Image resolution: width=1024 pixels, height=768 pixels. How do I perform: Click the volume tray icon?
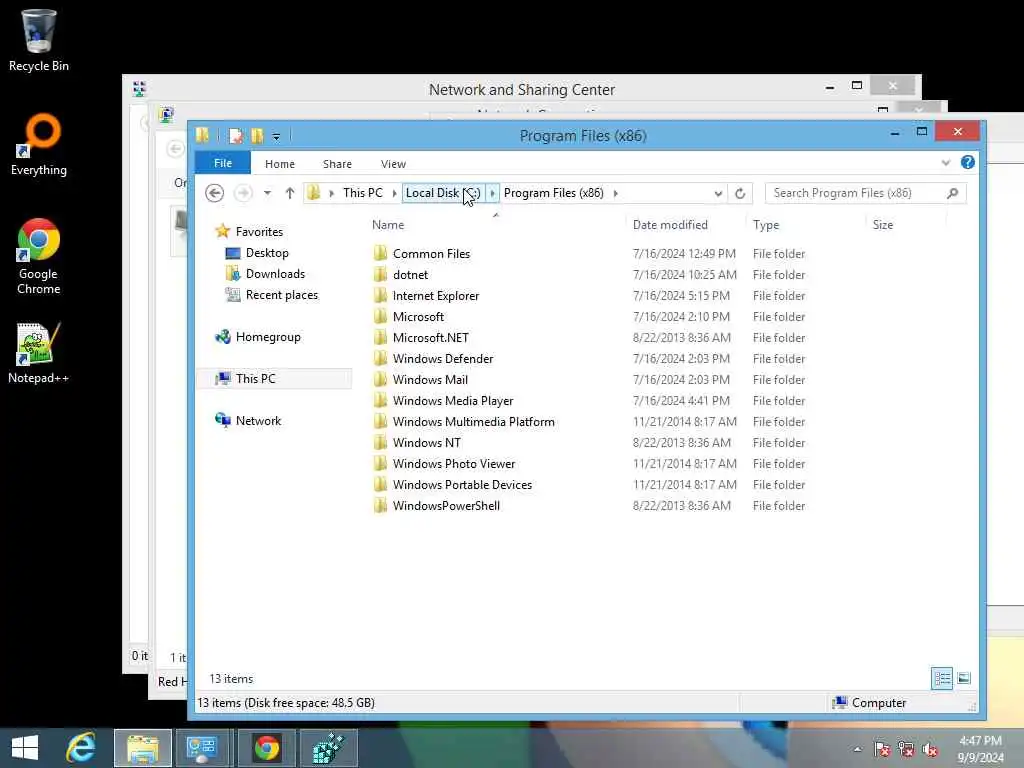pos(931,749)
